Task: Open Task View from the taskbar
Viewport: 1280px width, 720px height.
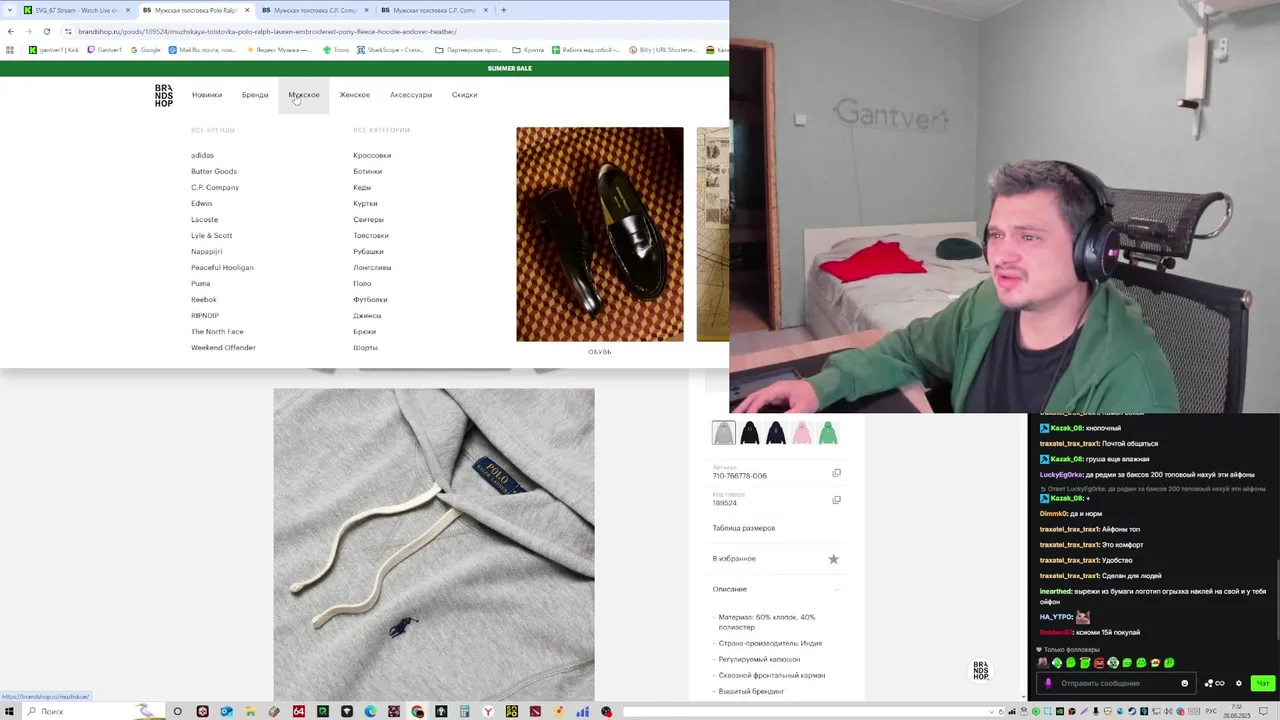Action: pyautogui.click(x=177, y=711)
